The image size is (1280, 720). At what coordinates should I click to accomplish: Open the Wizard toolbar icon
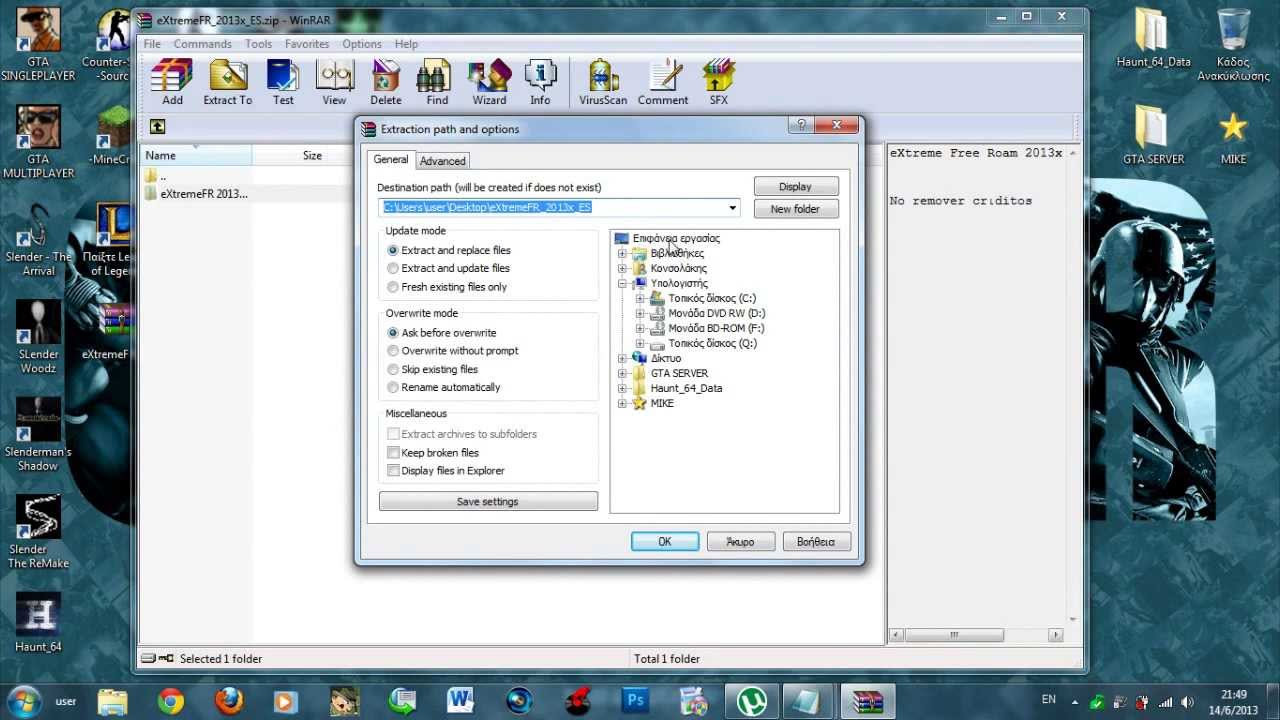tap(489, 82)
